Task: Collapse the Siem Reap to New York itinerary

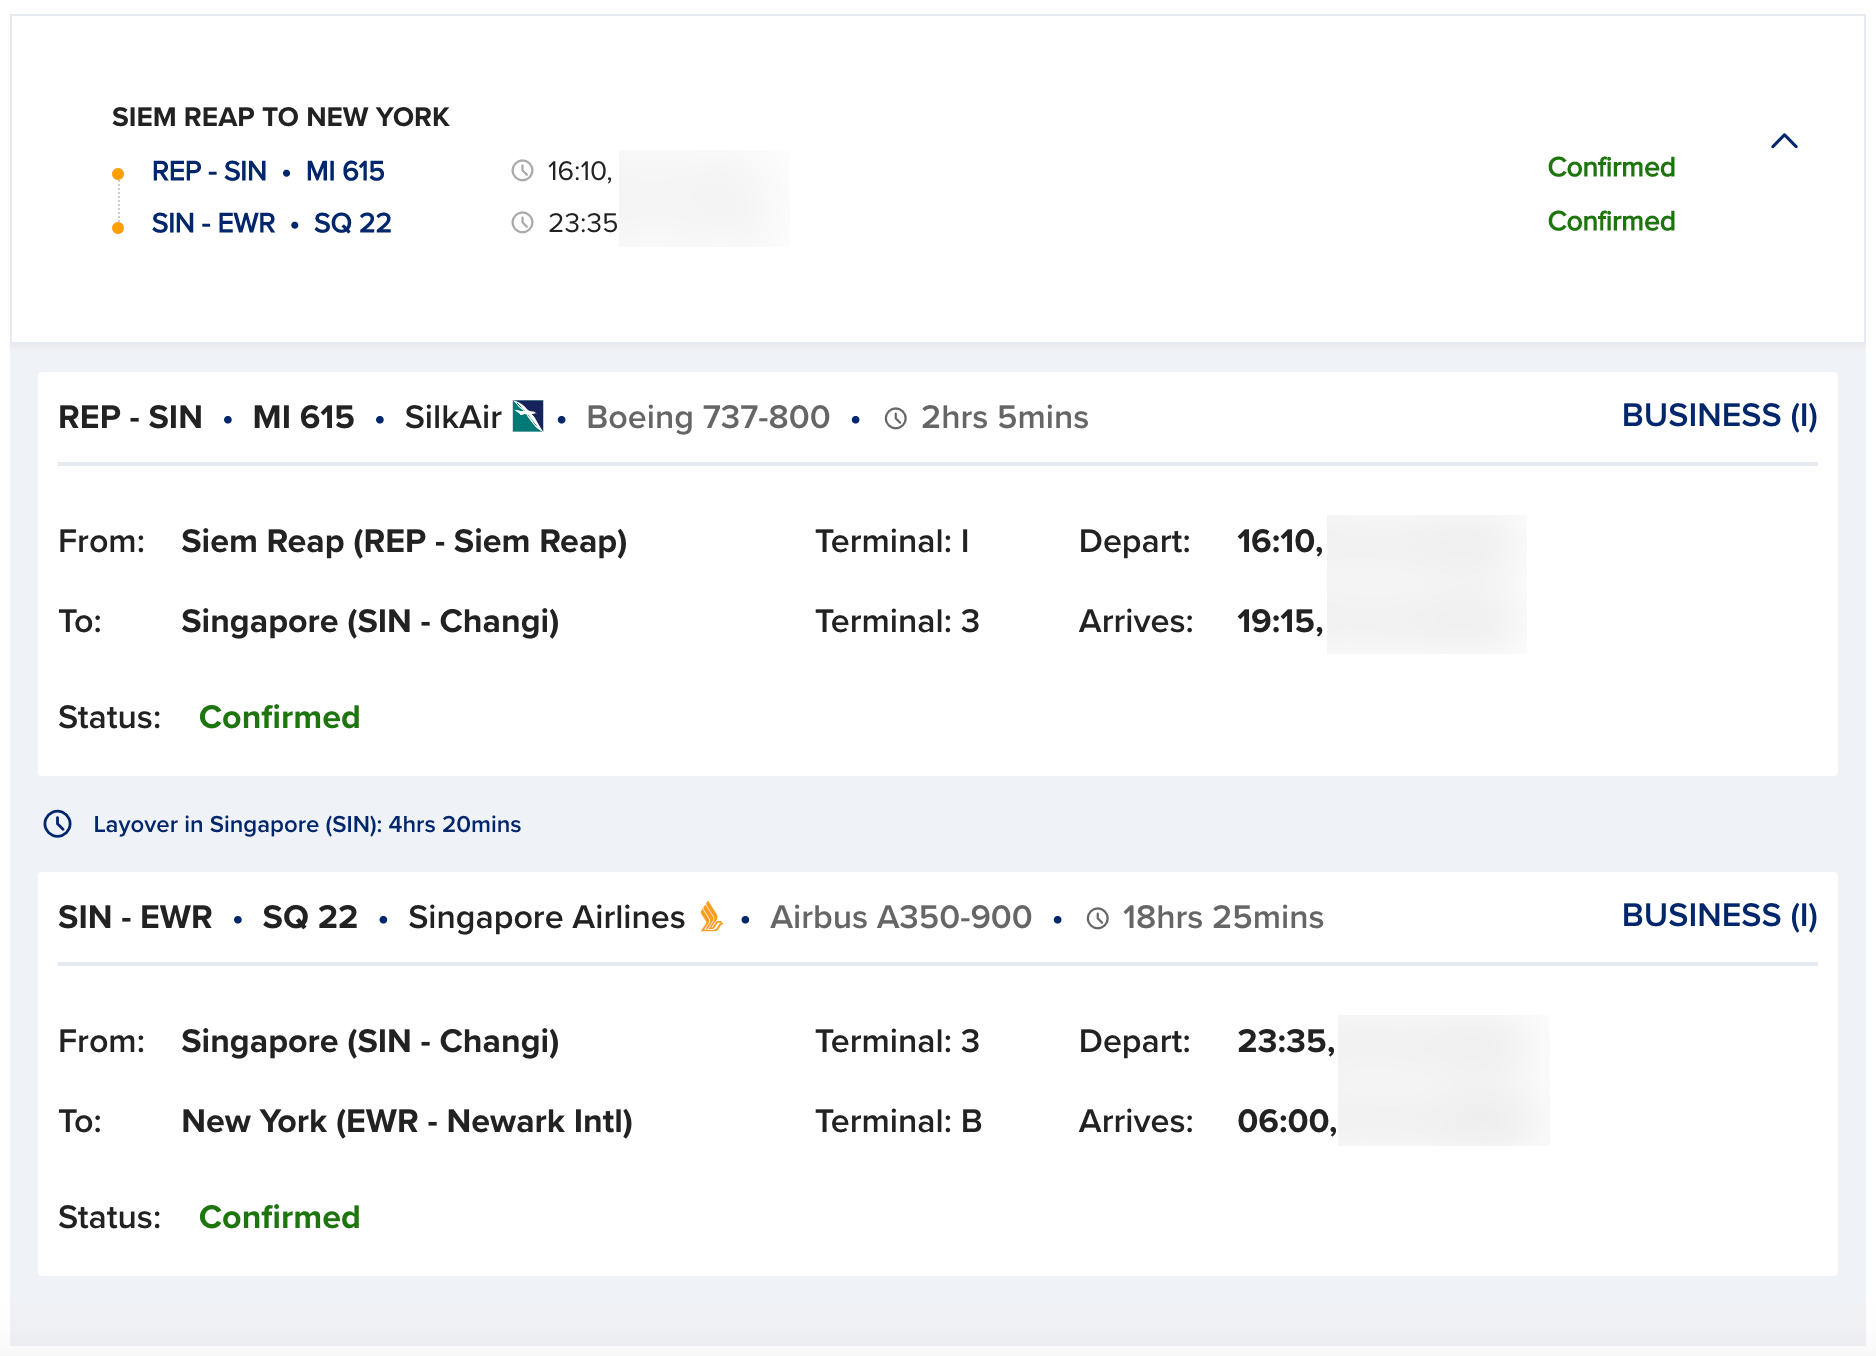Action: click(x=1786, y=141)
